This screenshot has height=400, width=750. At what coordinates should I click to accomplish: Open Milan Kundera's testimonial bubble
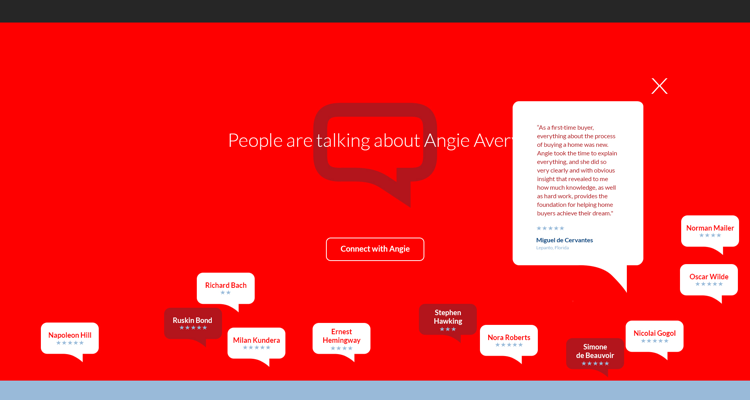pos(256,343)
